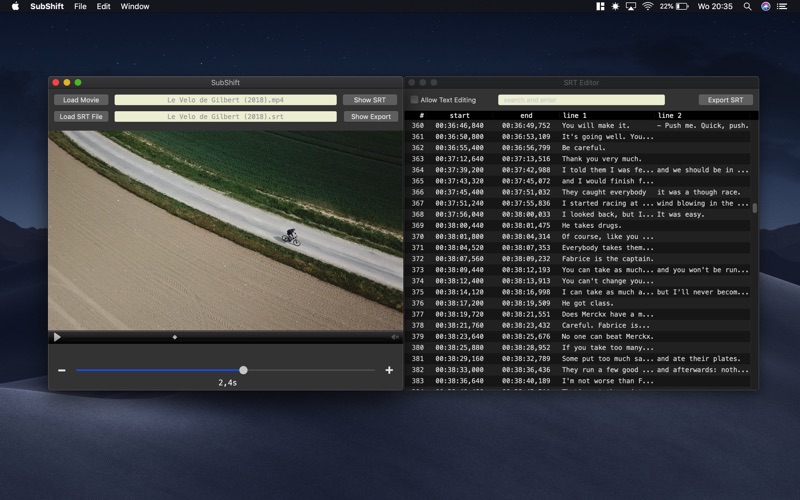Open the SubShift application menu
The height and width of the screenshot is (500, 800).
coord(47,6)
